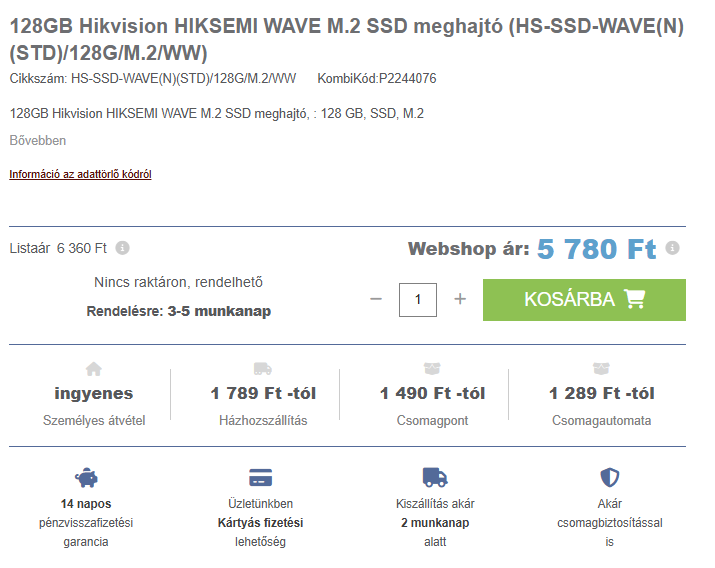Click the 1 490 Ft -tól price
715x568 pixels.
click(432, 393)
